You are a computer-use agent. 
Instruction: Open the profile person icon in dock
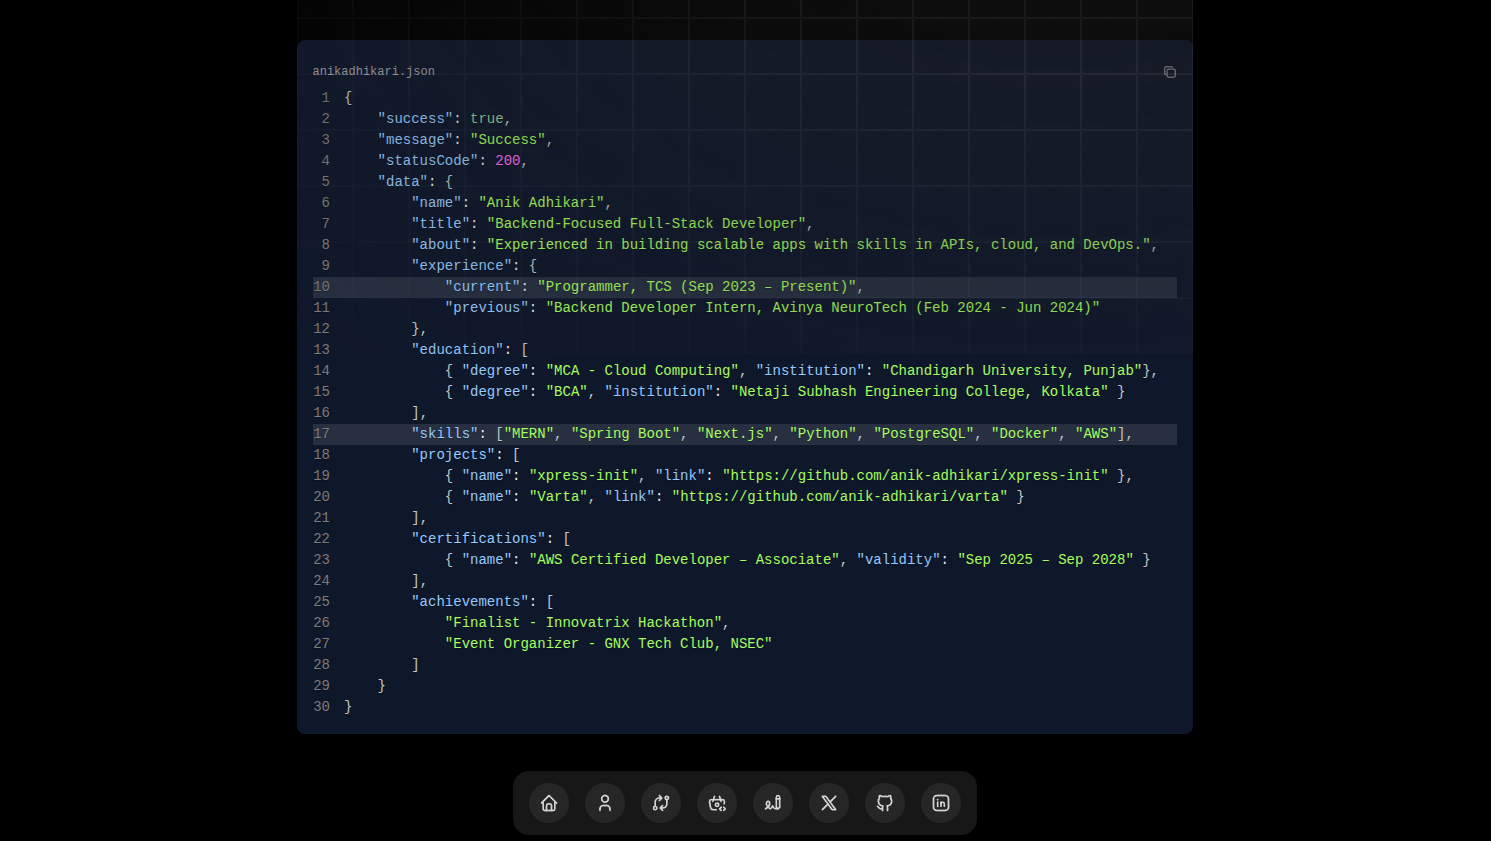(605, 803)
